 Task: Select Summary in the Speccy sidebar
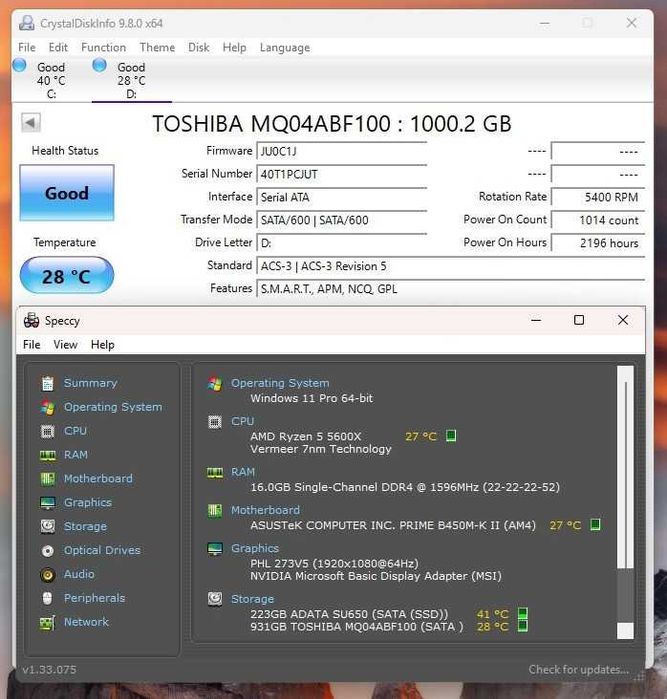[91, 383]
